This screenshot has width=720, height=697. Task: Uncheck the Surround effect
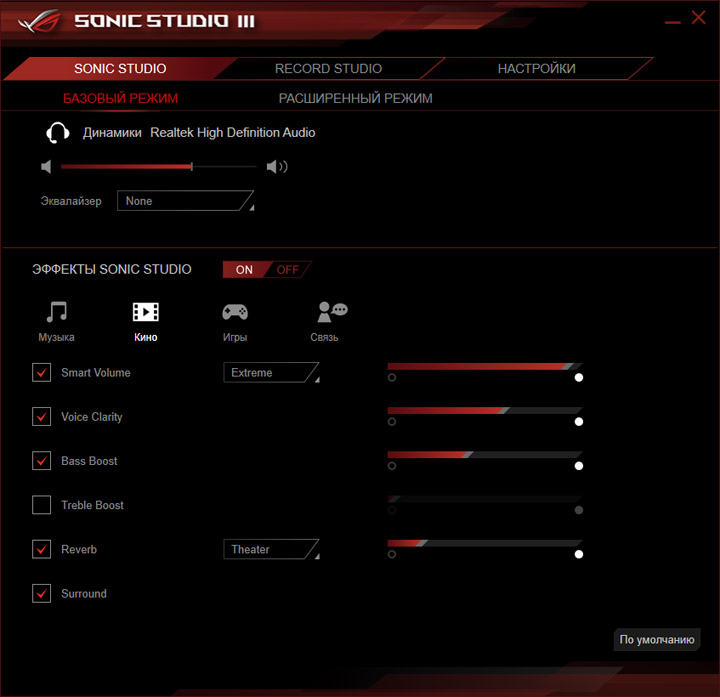[x=41, y=593]
